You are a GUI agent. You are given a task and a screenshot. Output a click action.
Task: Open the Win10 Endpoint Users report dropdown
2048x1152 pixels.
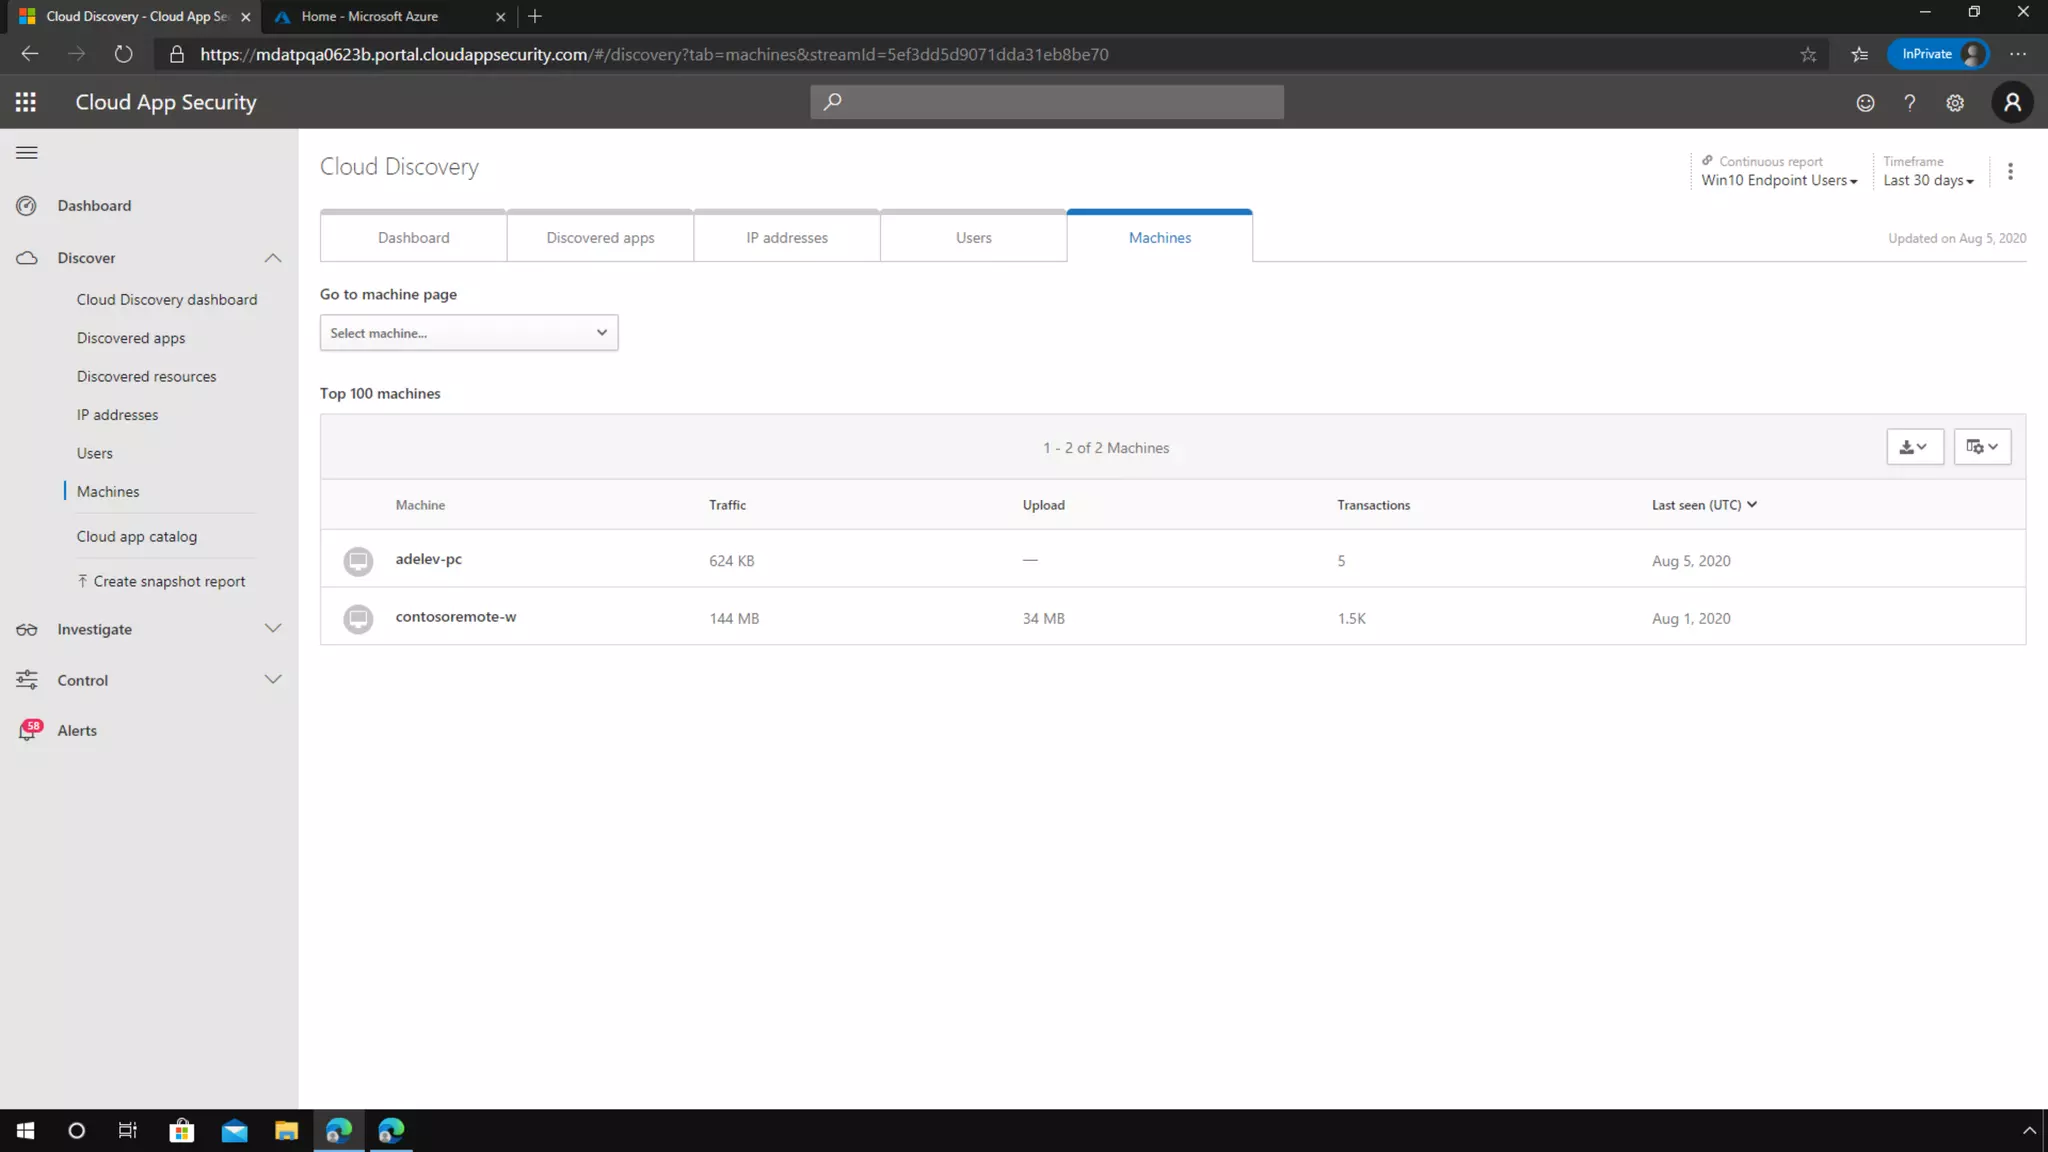pos(1779,181)
